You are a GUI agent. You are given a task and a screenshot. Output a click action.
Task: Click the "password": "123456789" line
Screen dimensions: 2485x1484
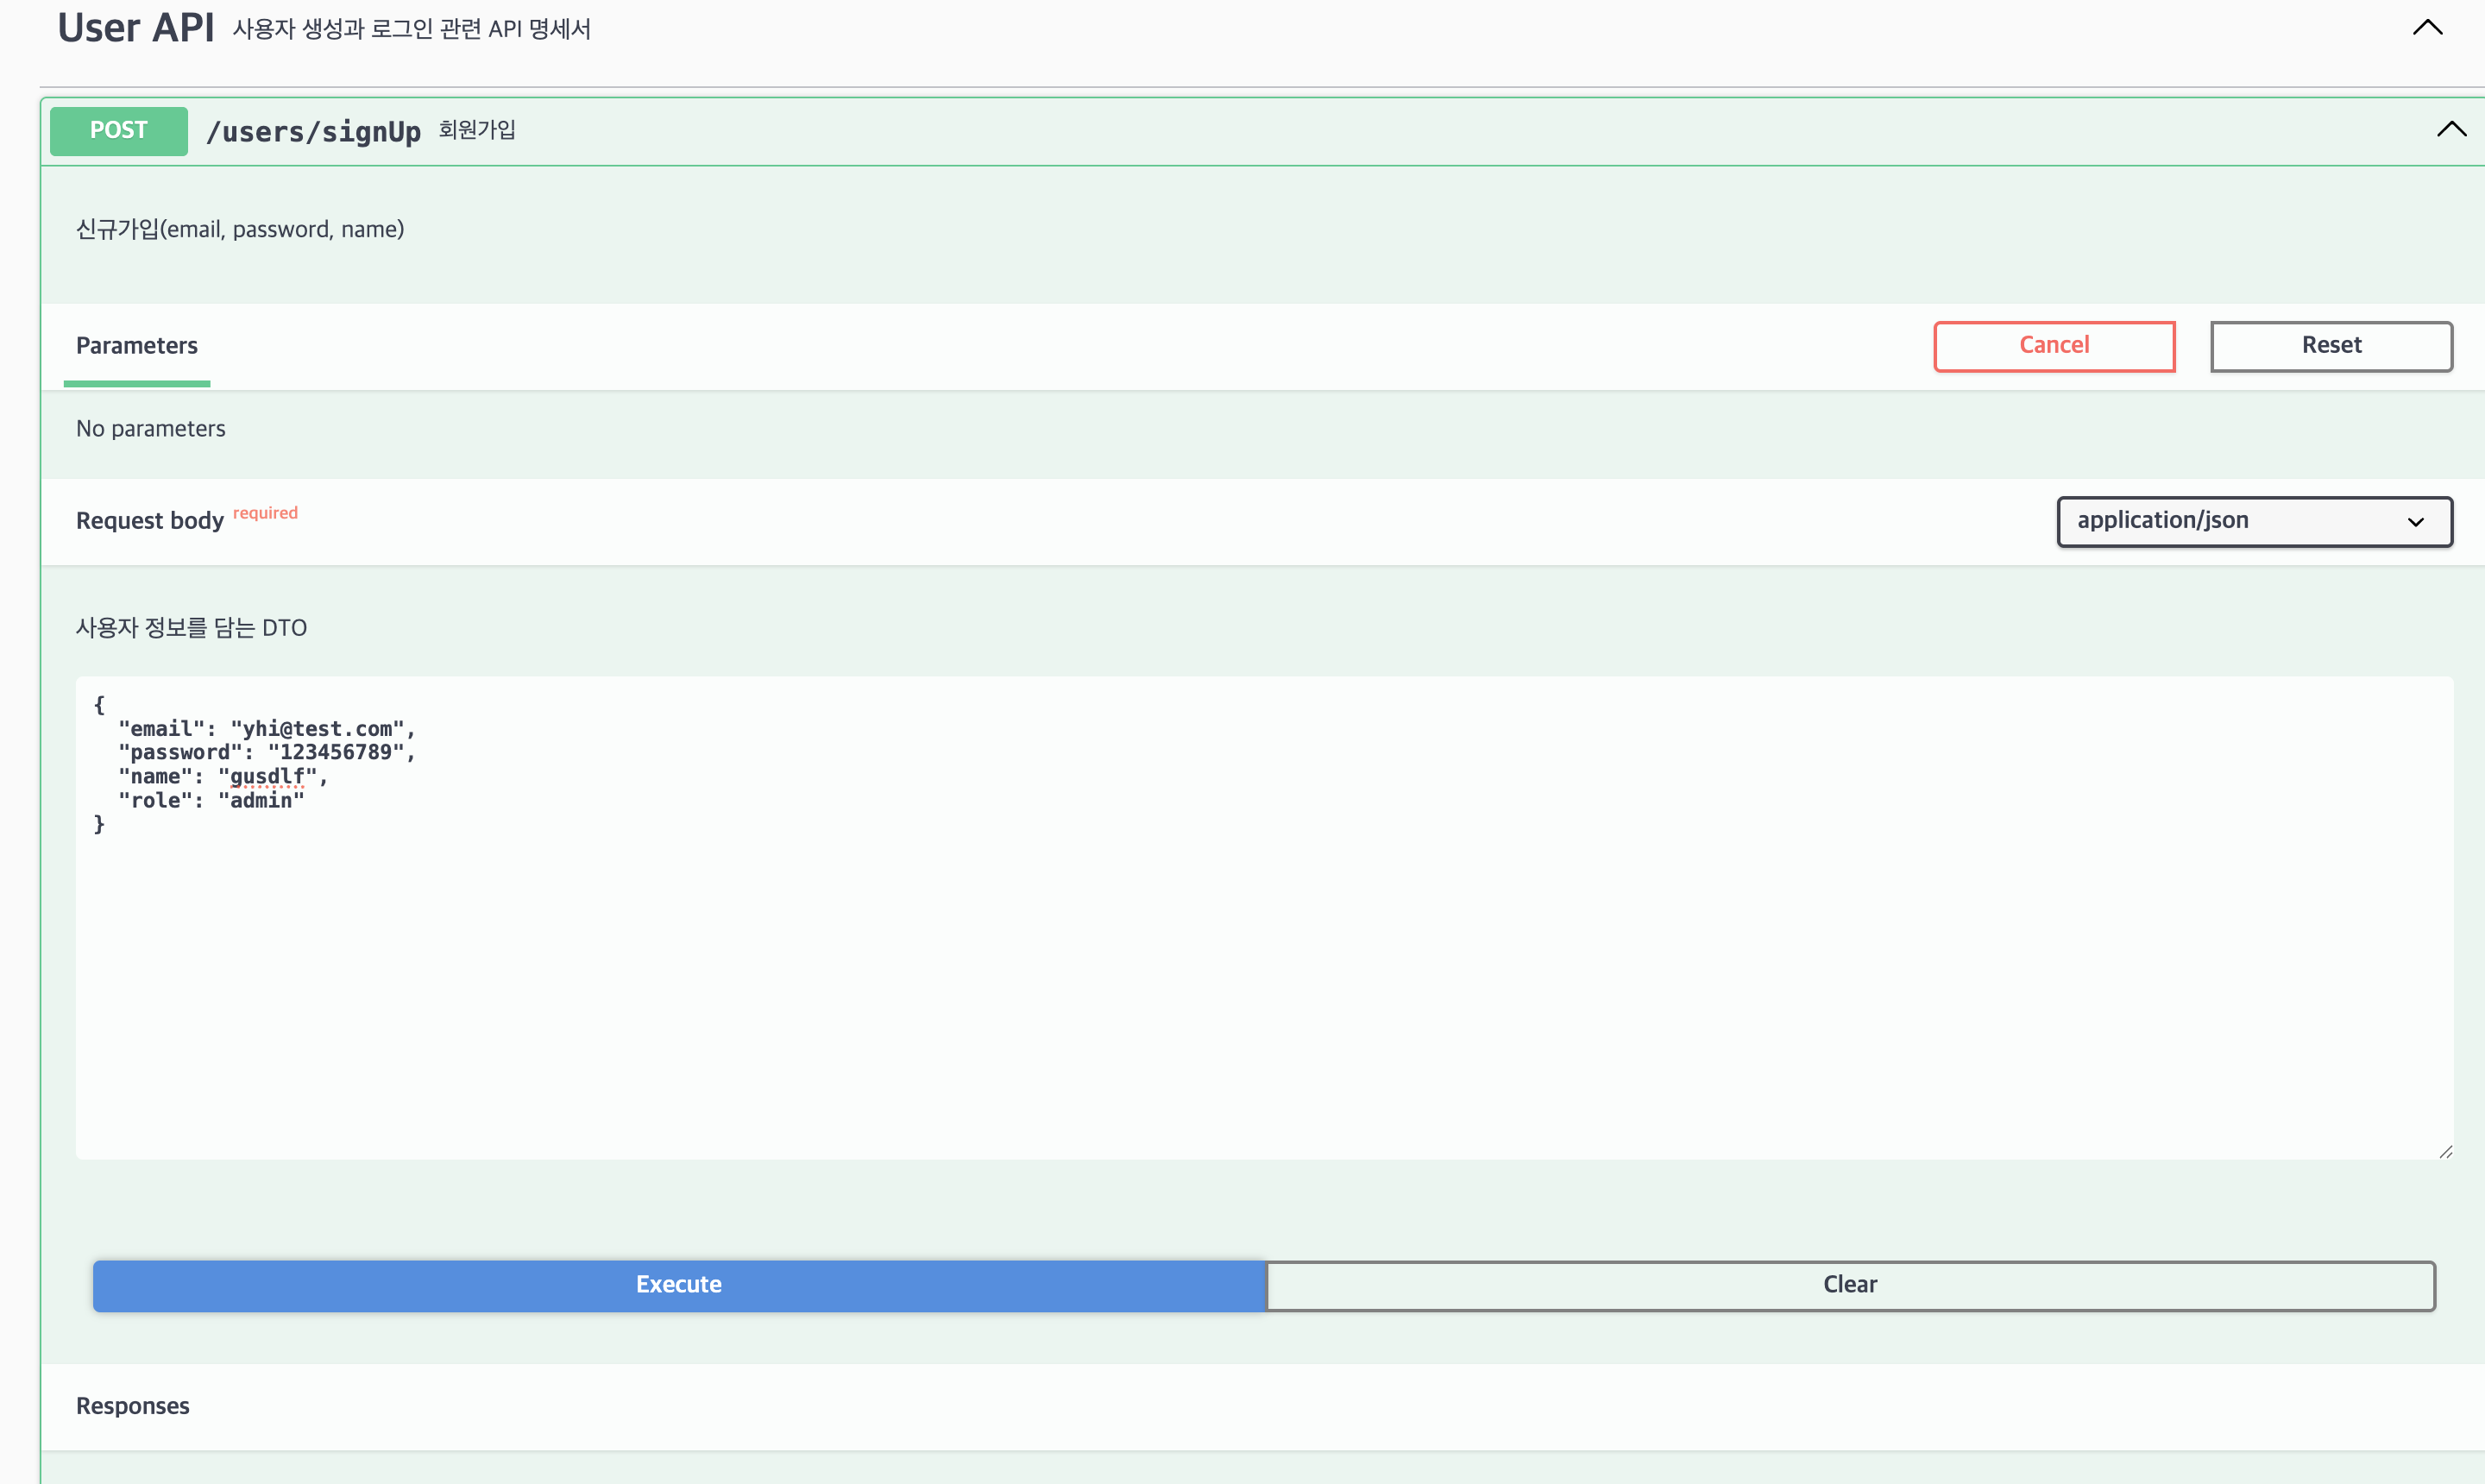coord(266,752)
